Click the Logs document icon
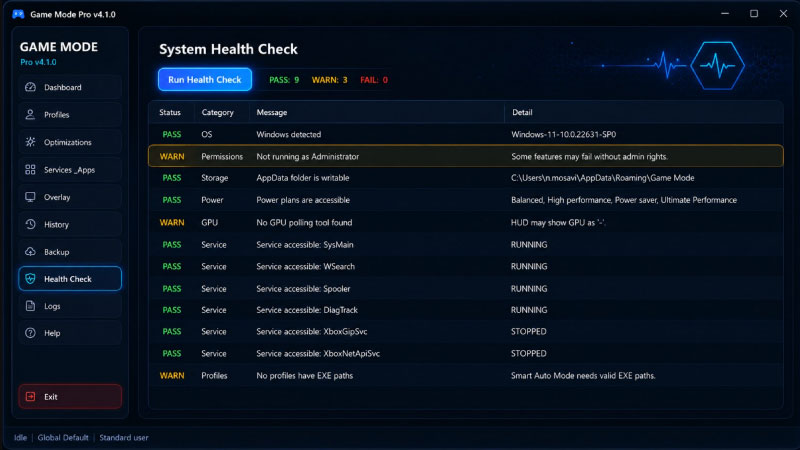Viewport: 800px width, 450px height. pyautogui.click(x=30, y=306)
